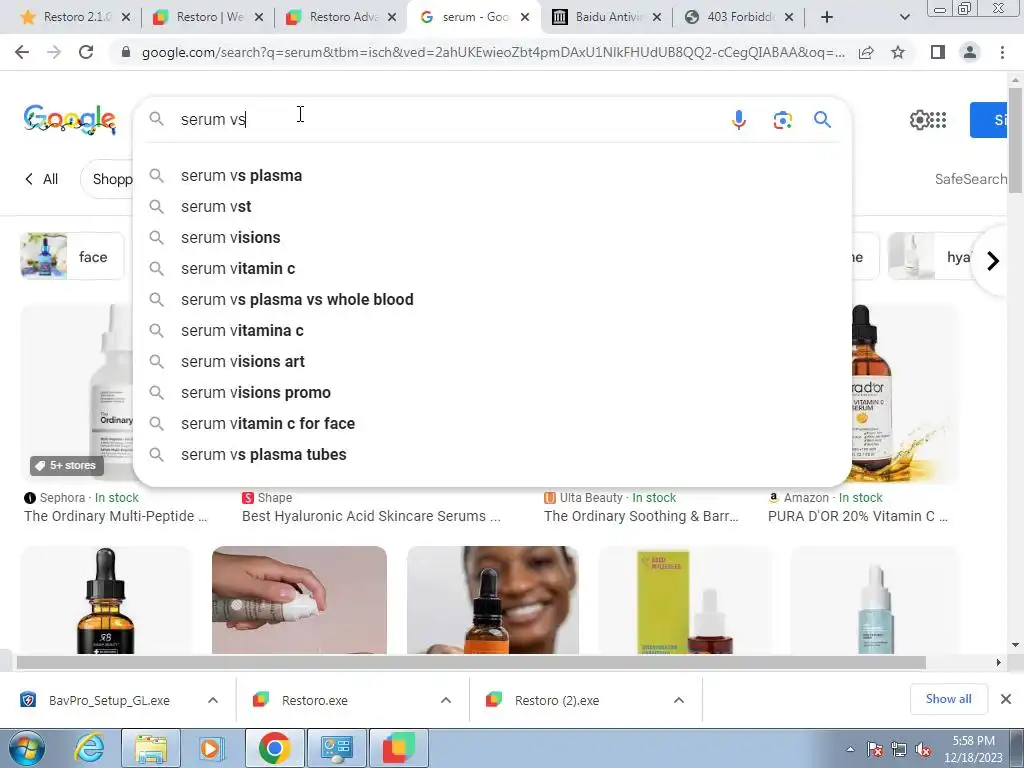Switch to Restoro 2.1.0 tab
Image resolution: width=1024 pixels, height=768 pixels.
click(x=74, y=17)
